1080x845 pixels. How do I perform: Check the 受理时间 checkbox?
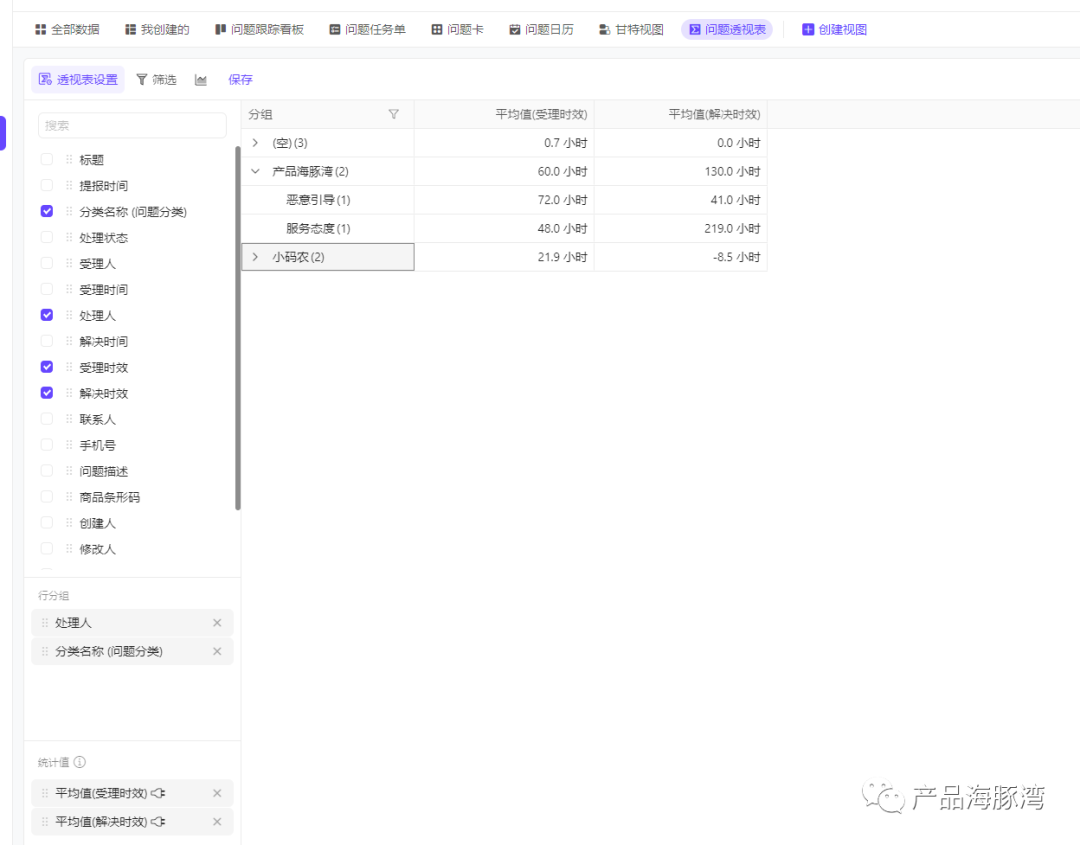[47, 289]
